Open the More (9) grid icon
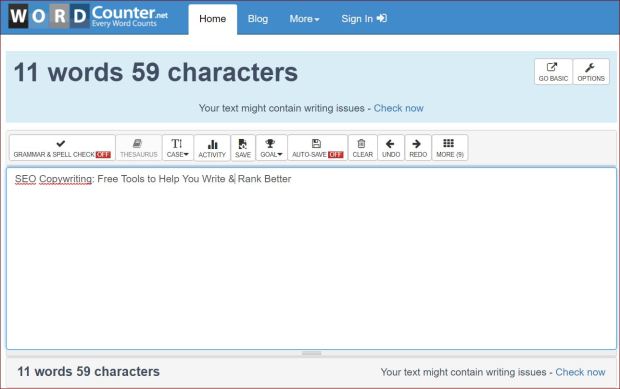 pyautogui.click(x=448, y=143)
